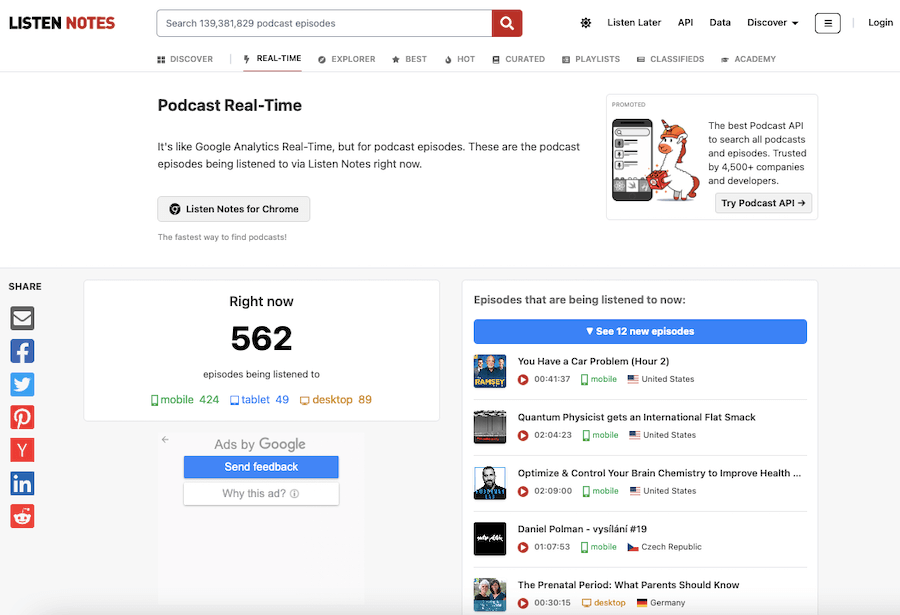
Task: Switch to the Explorer tab
Action: click(346, 59)
